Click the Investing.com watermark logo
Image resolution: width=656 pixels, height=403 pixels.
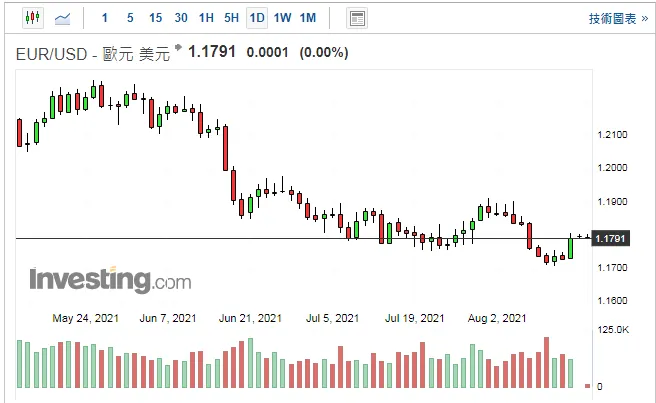tap(110, 280)
